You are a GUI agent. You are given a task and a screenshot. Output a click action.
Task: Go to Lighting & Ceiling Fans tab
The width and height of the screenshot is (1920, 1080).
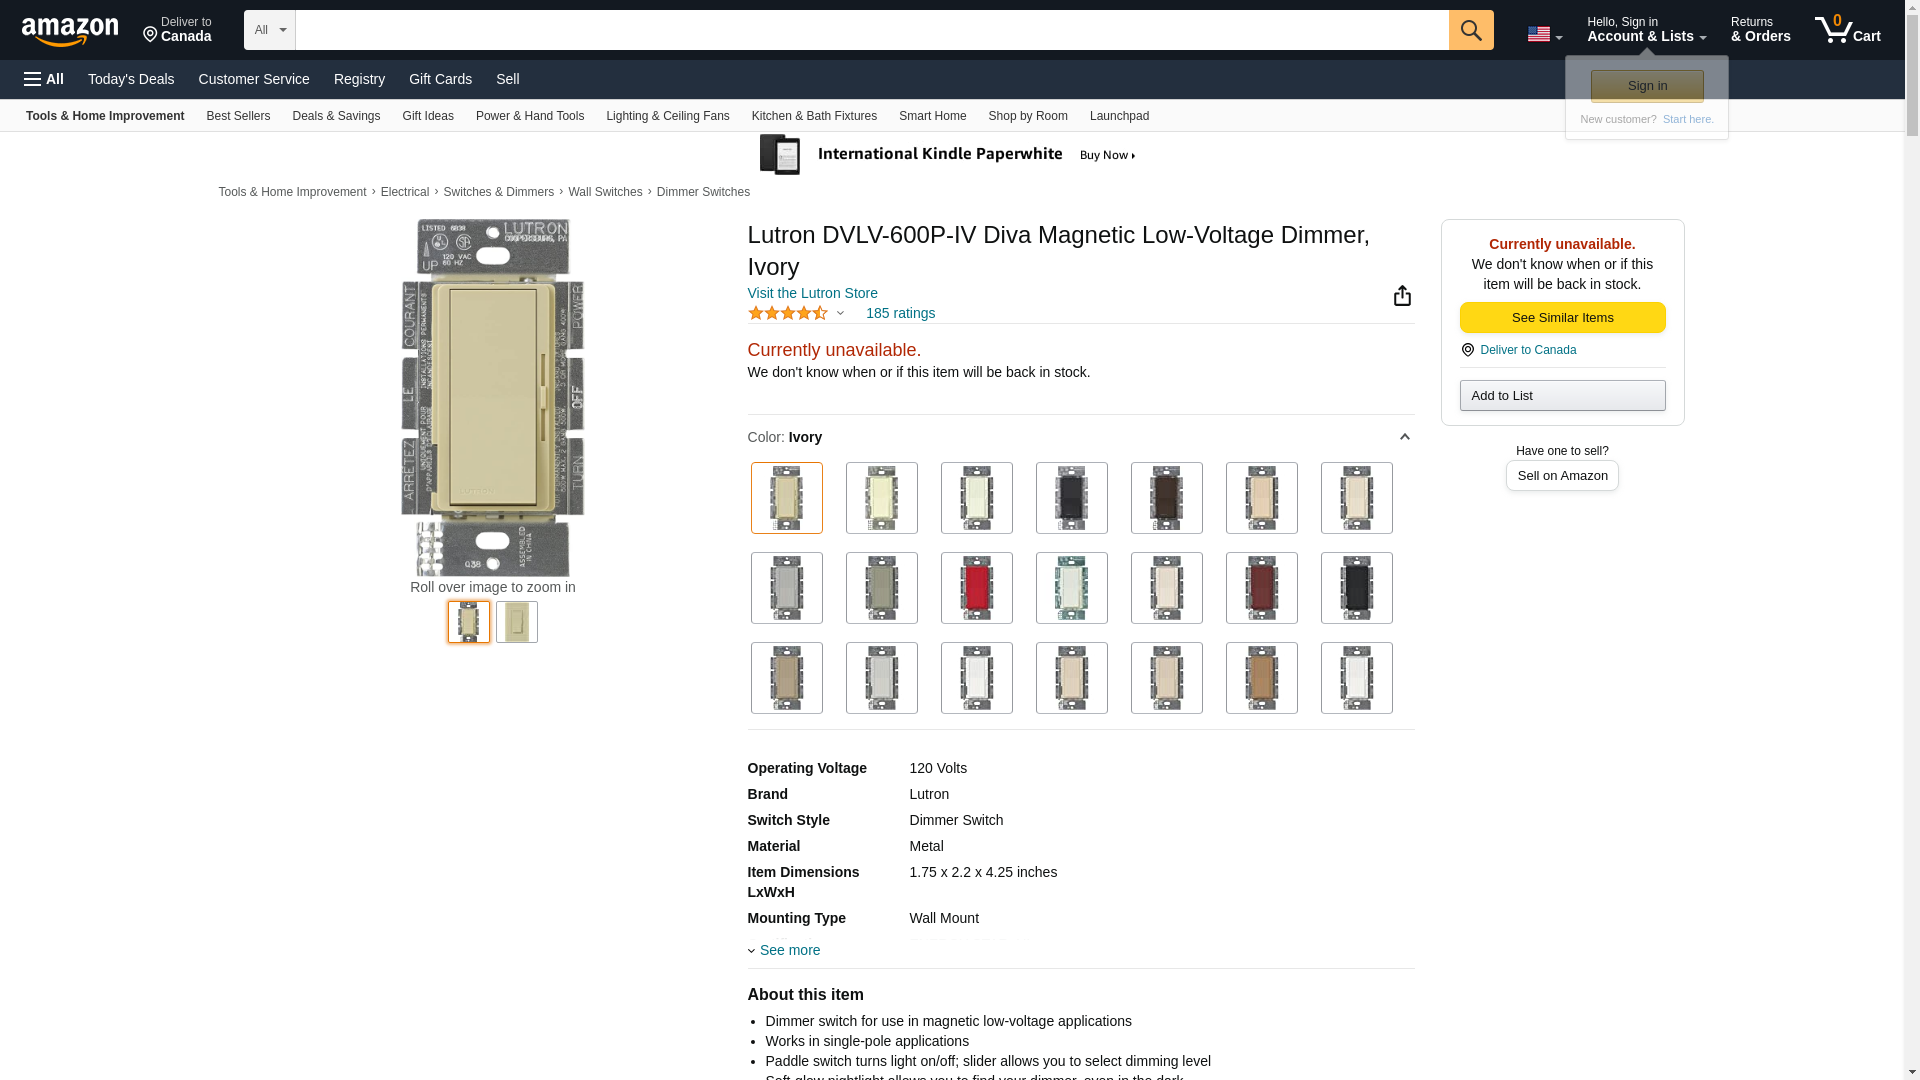point(667,116)
